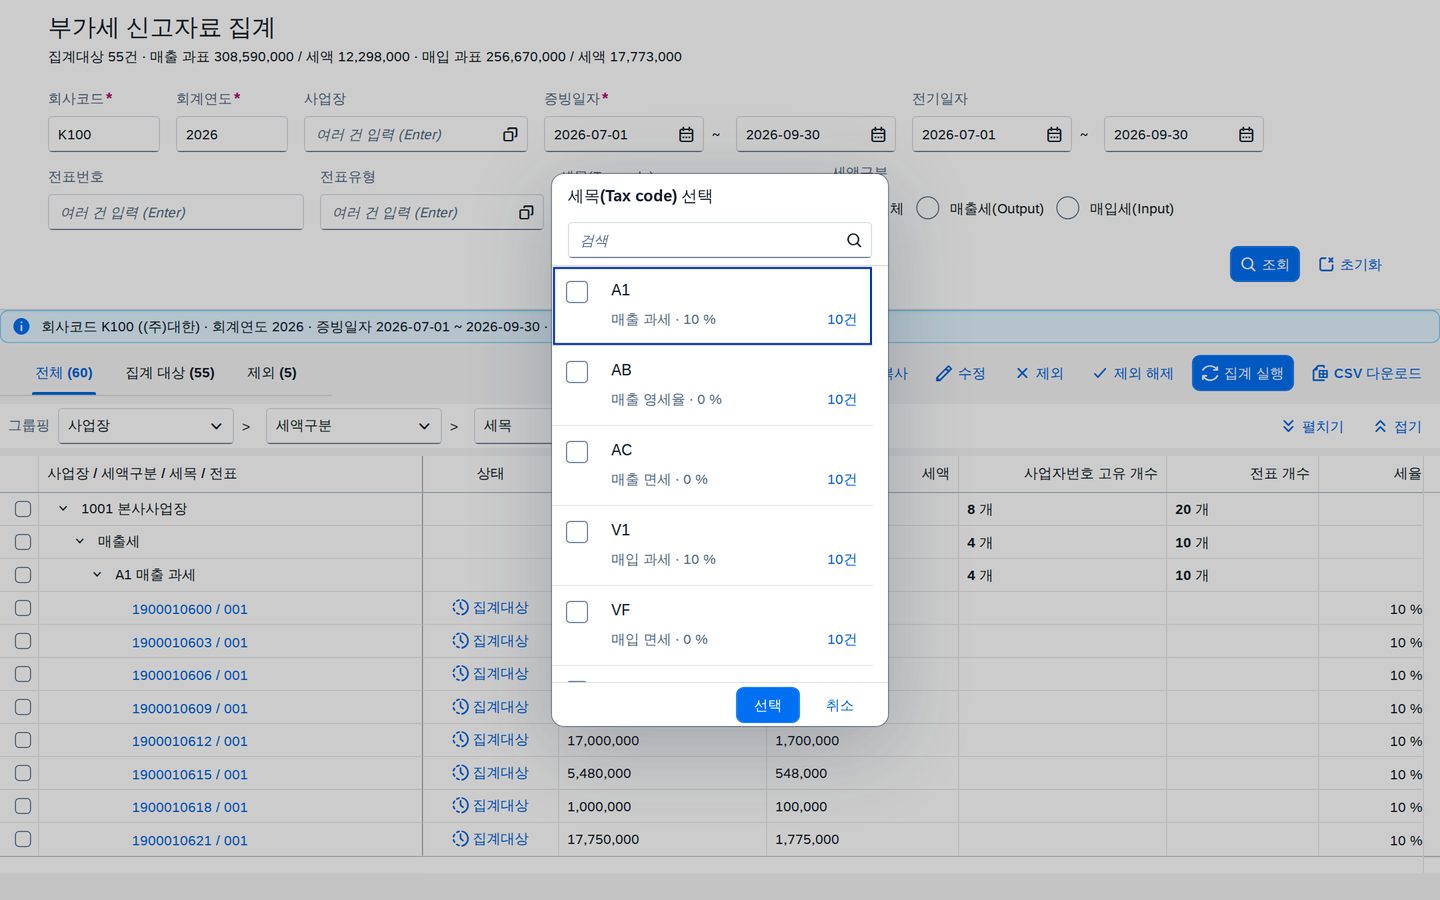
Task: Check the AC tax code checkbox
Action: (x=577, y=452)
